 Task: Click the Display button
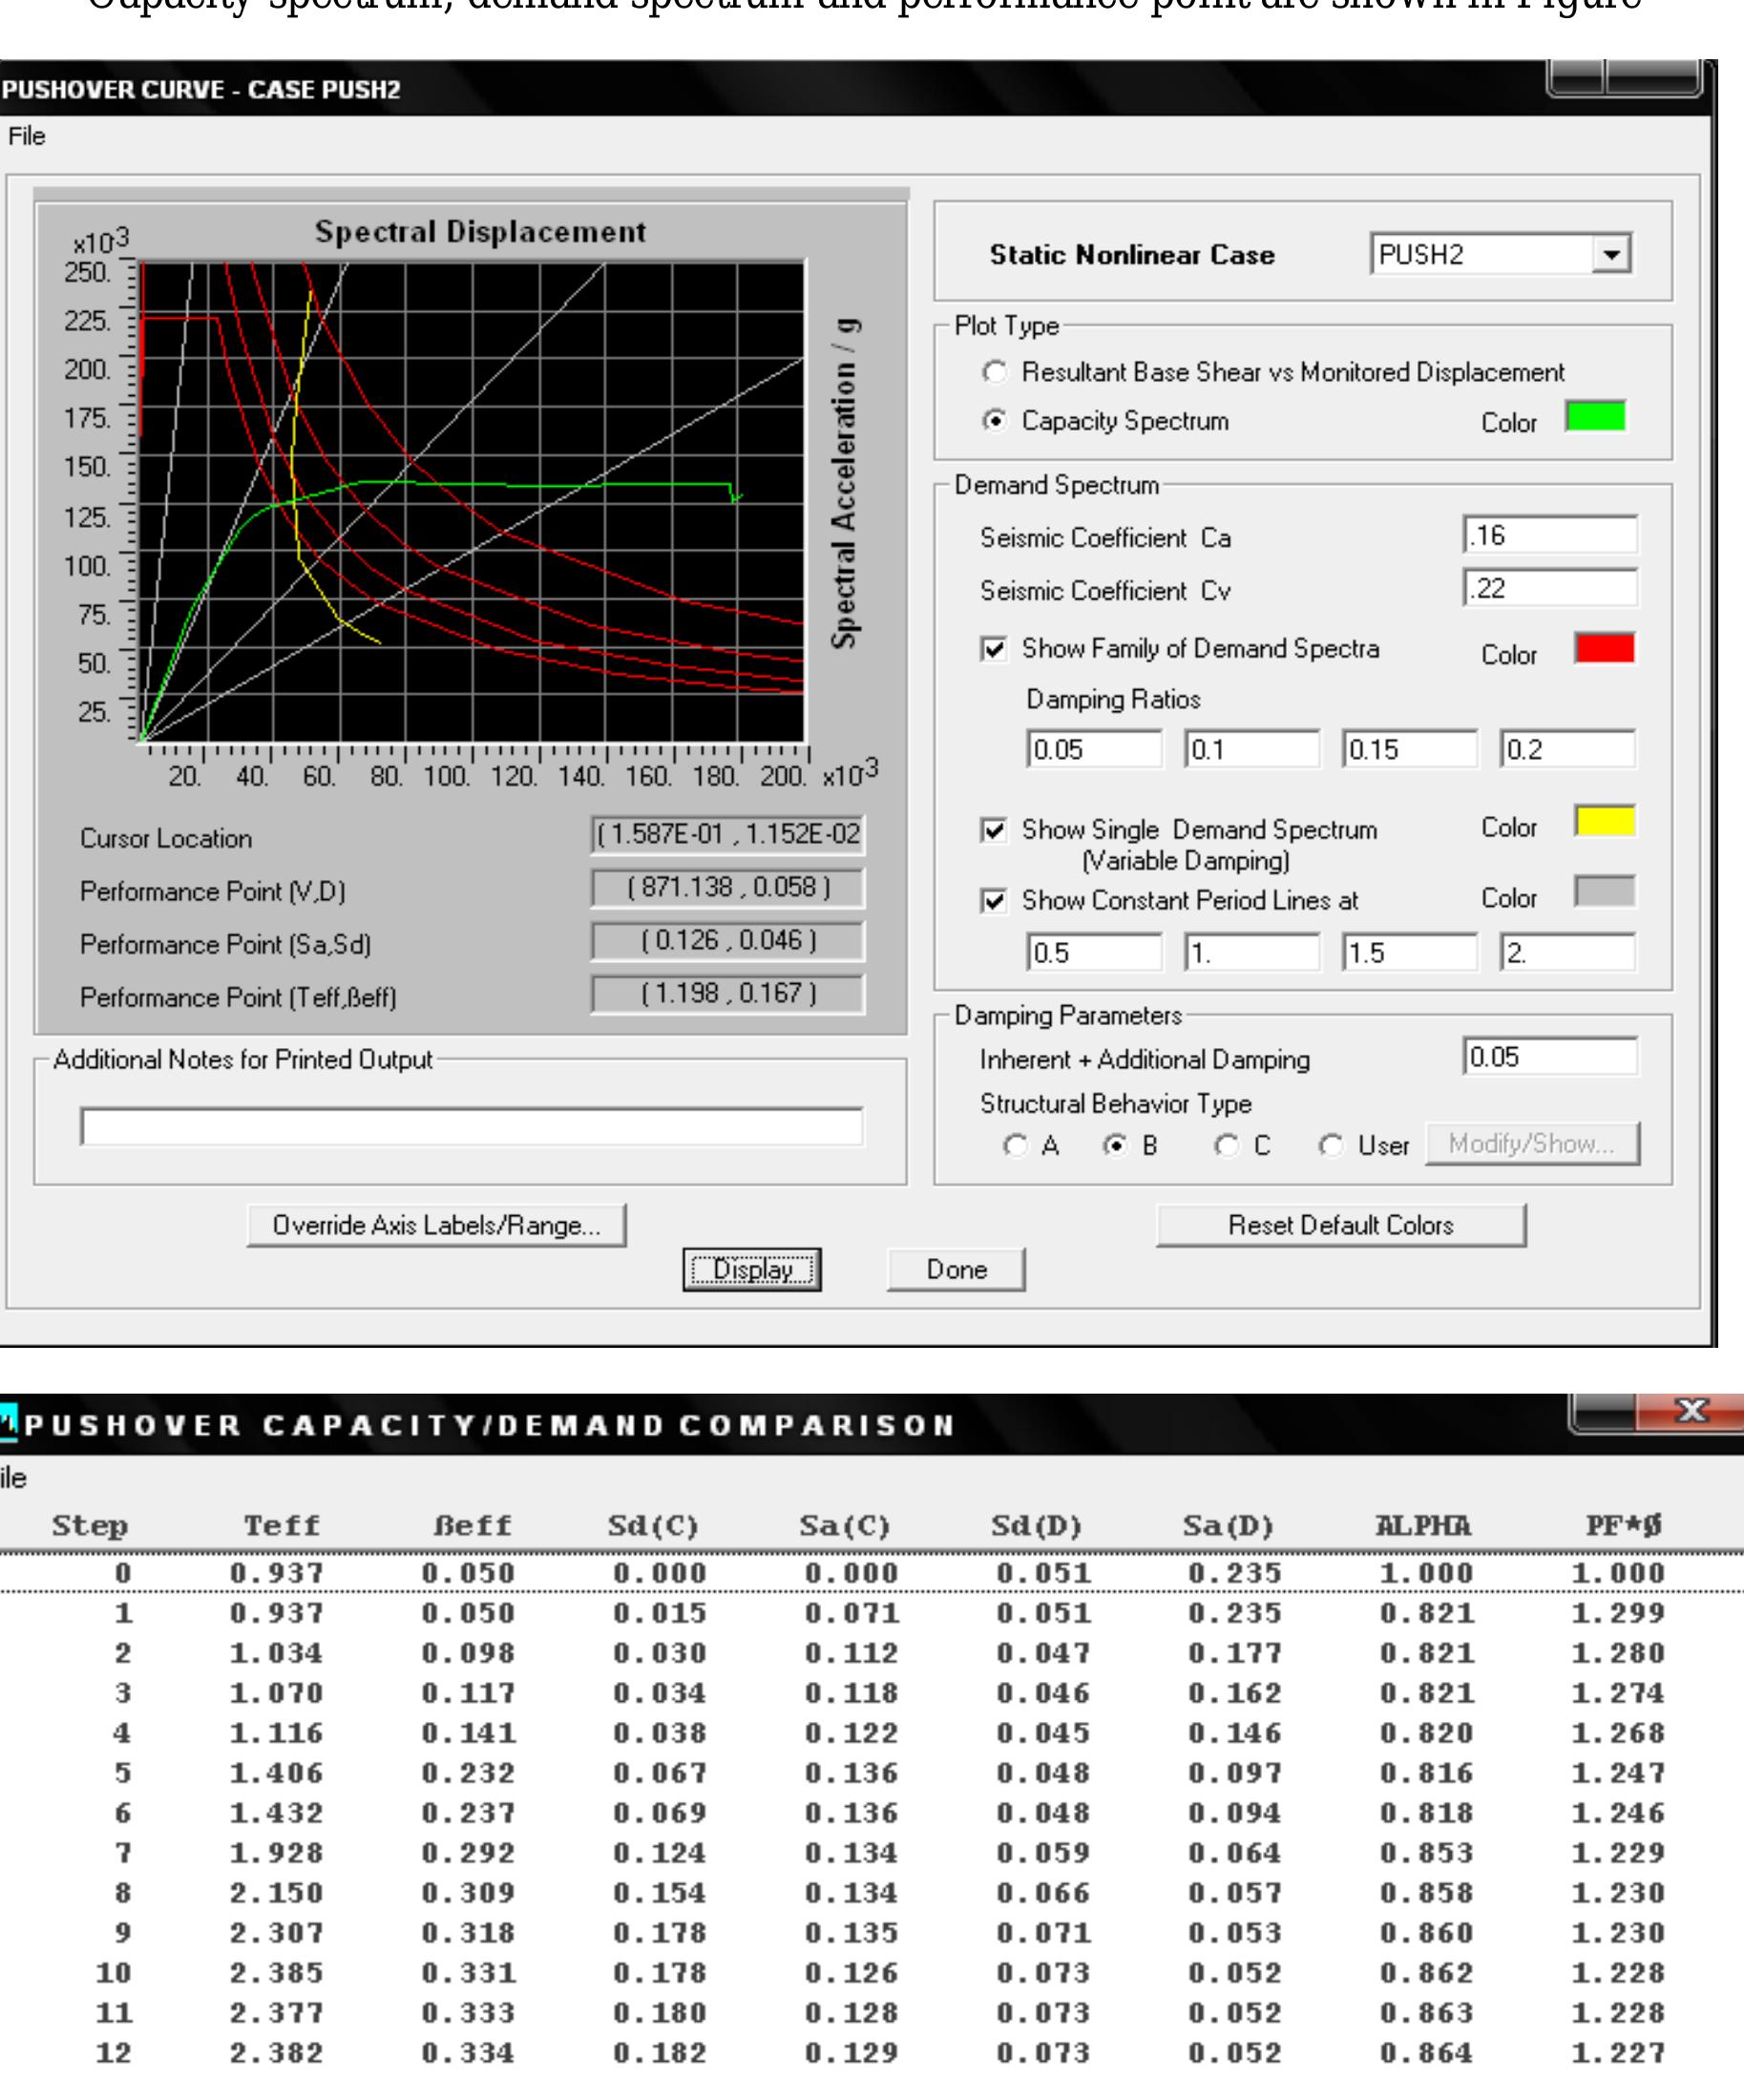(x=752, y=1269)
